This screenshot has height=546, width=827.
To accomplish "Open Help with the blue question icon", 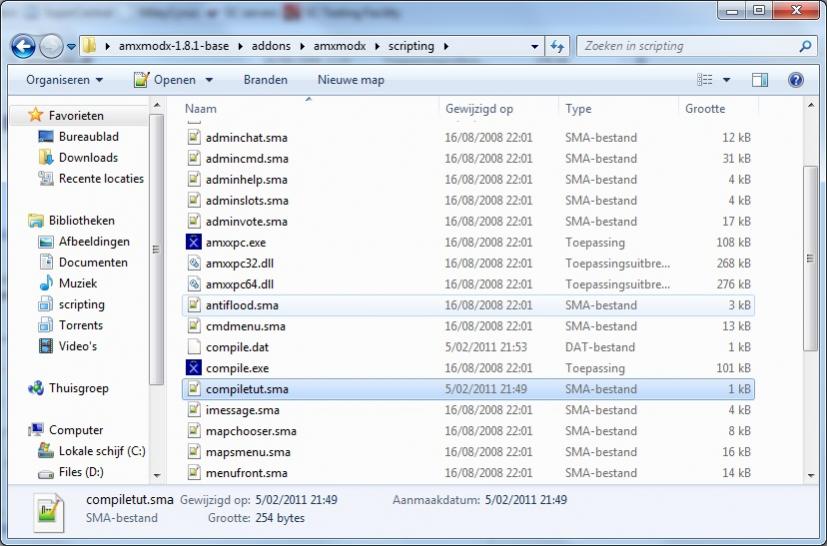I will [795, 80].
